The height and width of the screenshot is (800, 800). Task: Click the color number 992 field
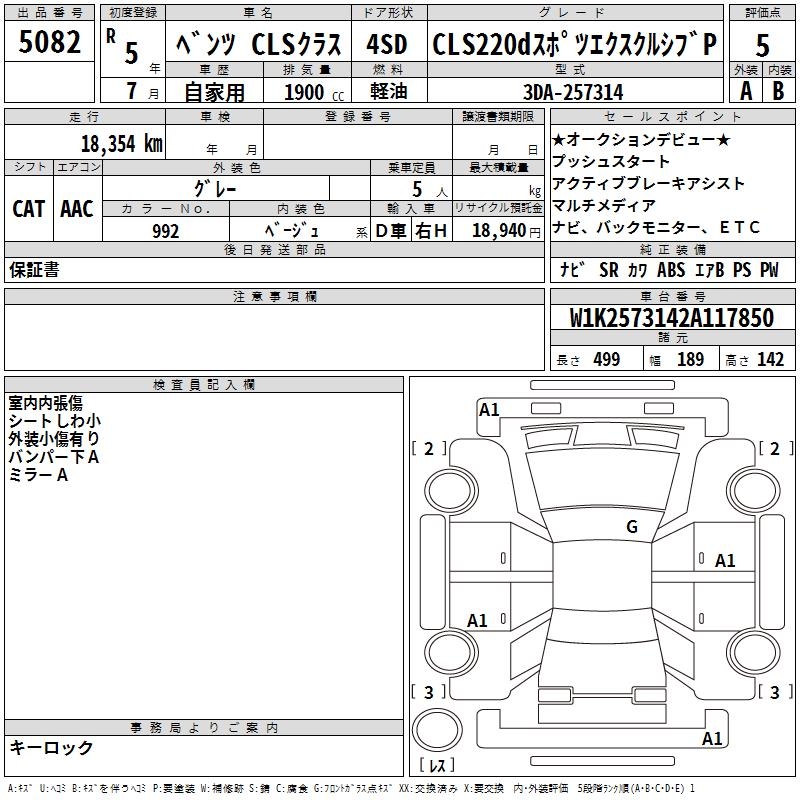pos(166,231)
